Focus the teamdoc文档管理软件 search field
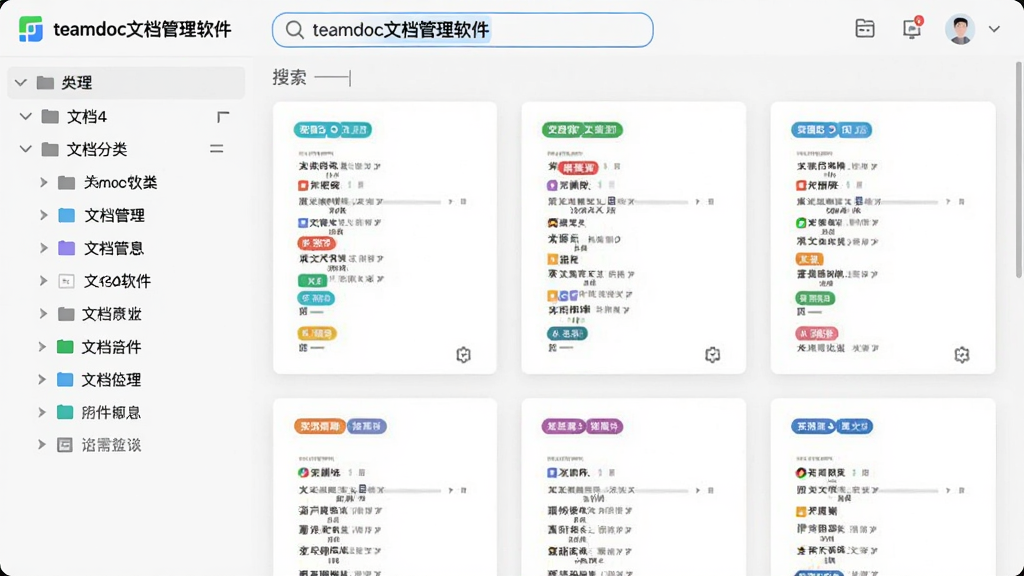Screen dimensions: 1024x576 [462, 30]
